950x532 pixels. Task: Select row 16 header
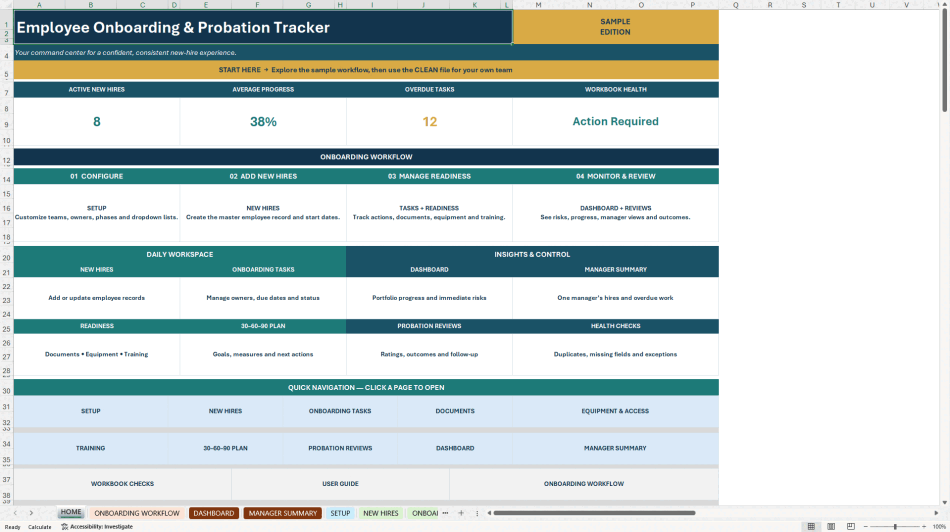[x=7, y=208]
